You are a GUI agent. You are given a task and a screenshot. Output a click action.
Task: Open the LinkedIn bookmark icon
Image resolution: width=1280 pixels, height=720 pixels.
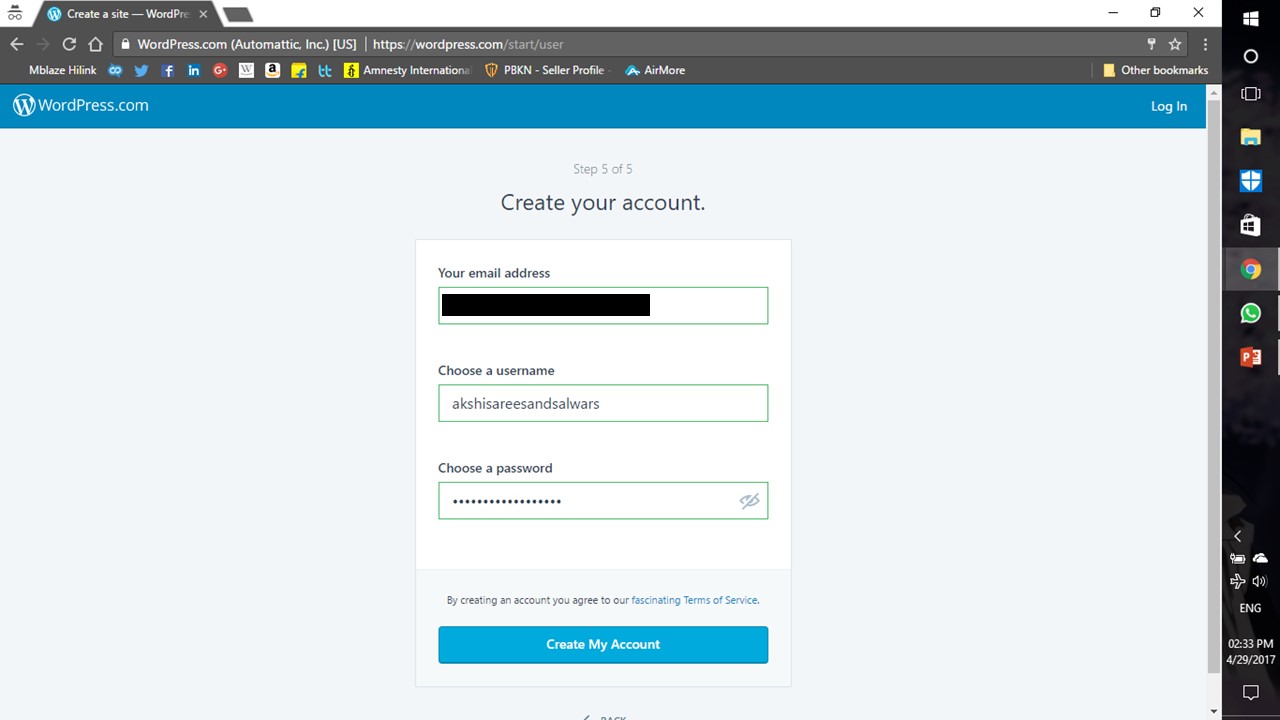pos(194,71)
